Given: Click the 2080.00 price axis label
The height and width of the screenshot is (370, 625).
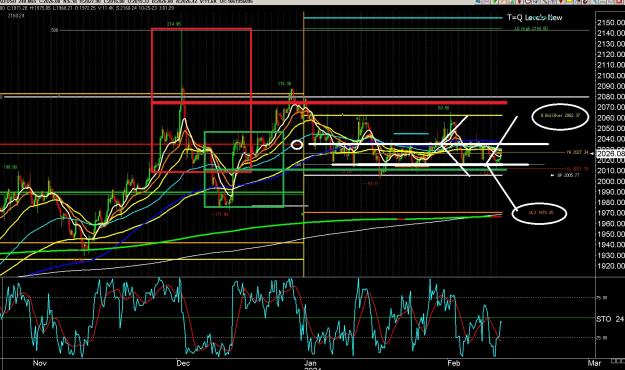Looking at the screenshot, I should 611,96.
